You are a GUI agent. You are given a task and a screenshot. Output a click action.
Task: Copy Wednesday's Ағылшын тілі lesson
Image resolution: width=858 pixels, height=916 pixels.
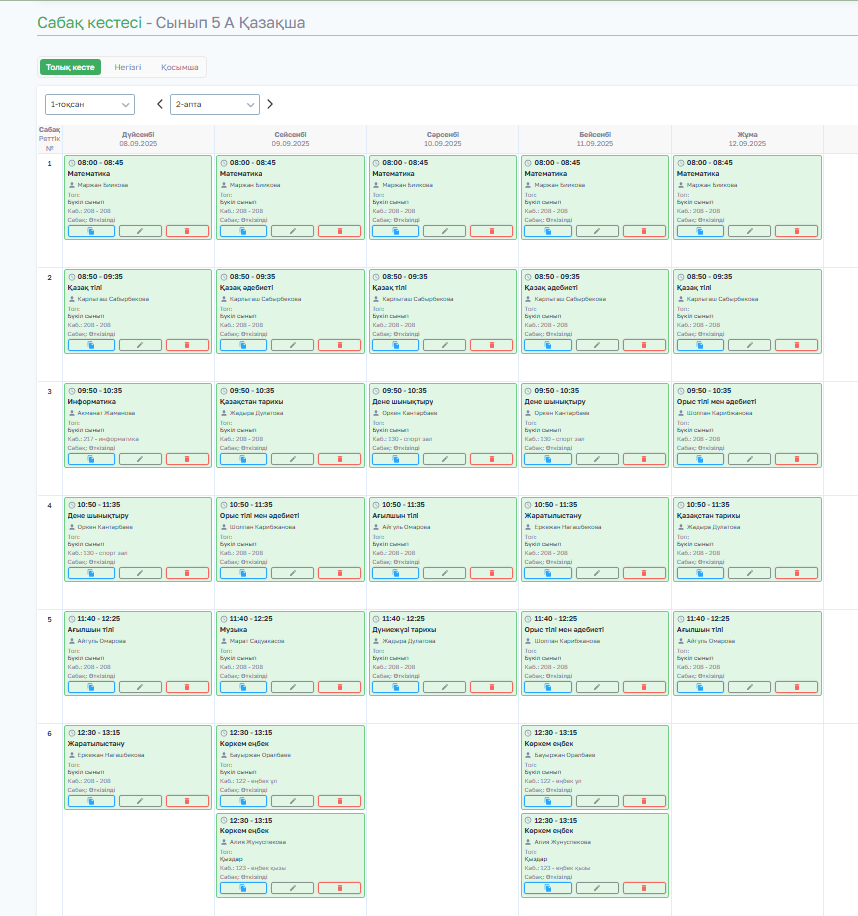pos(395,573)
